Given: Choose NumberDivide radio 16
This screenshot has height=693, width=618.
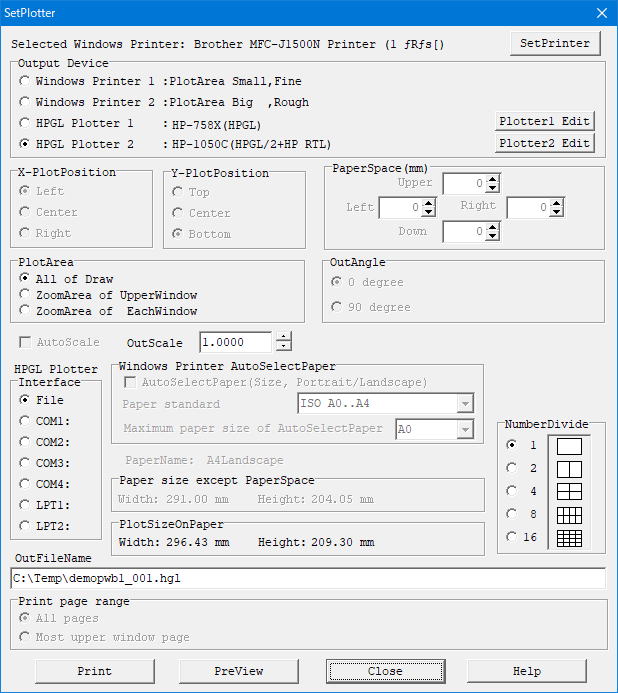Looking at the screenshot, I should [511, 537].
